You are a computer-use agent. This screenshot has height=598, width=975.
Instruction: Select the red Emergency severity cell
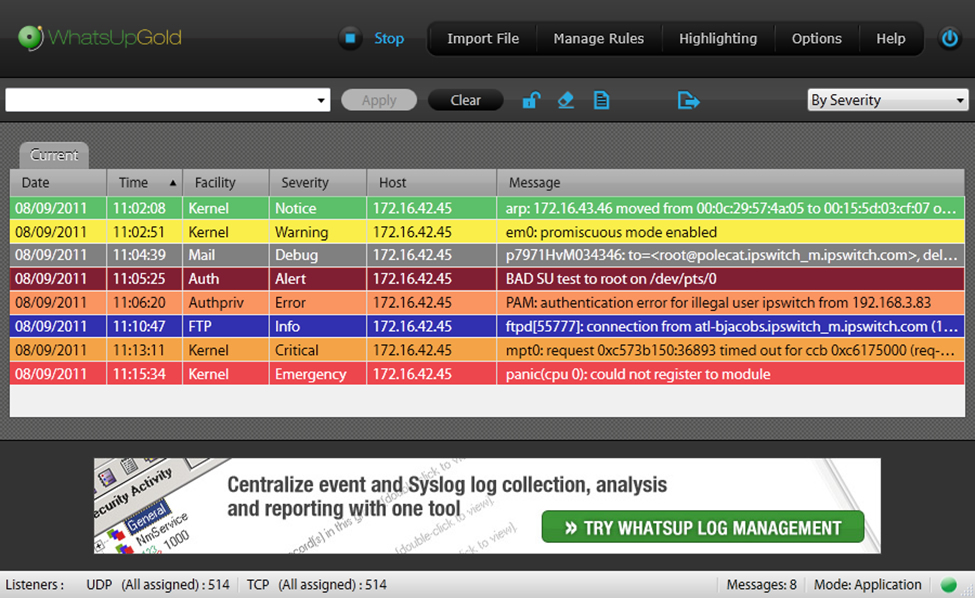318,374
